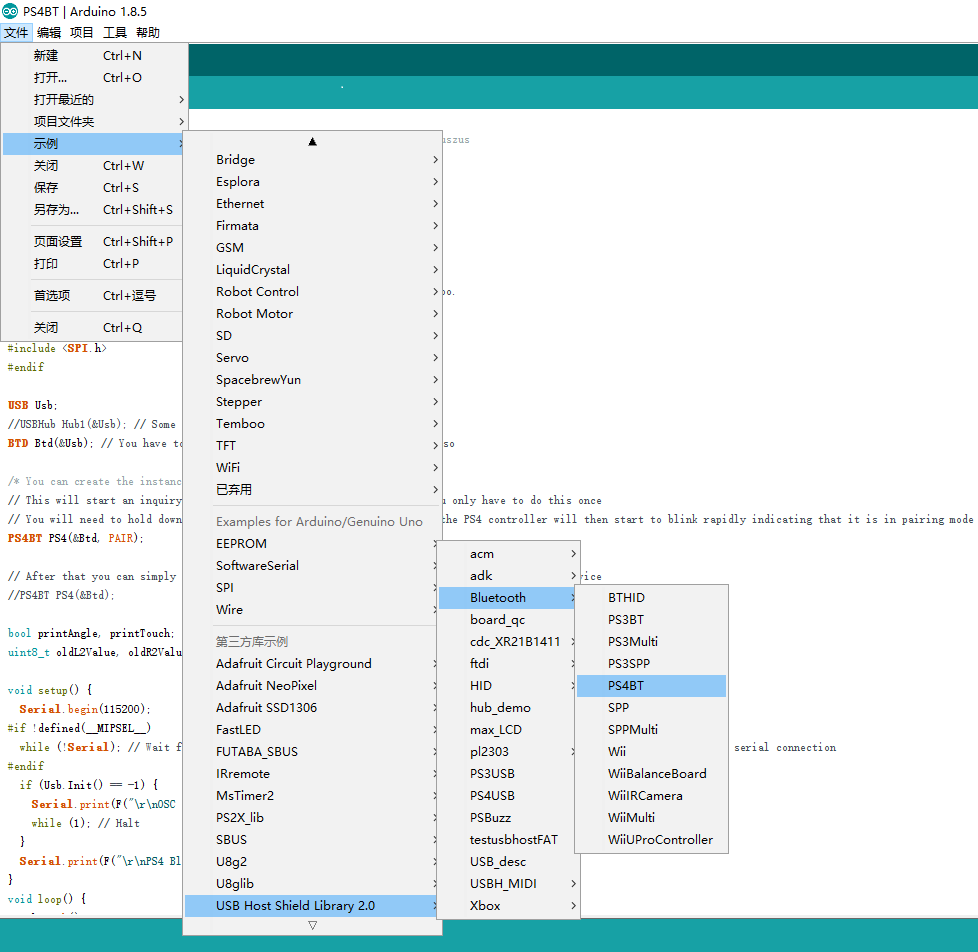The width and height of the screenshot is (978, 952).
Task: Expand the LiquidCrystal examples submenu
Action: click(x=312, y=270)
